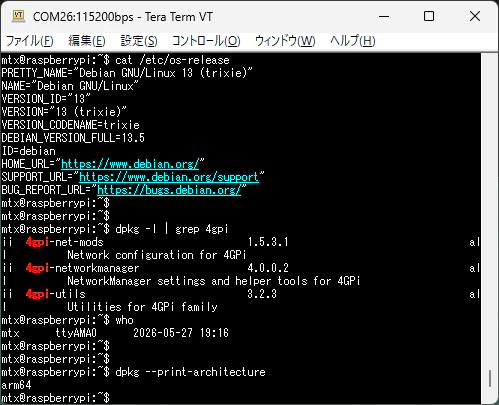Click the NAME="Debian GNU/Linux" line
The image size is (499, 405).
[x=70, y=86]
